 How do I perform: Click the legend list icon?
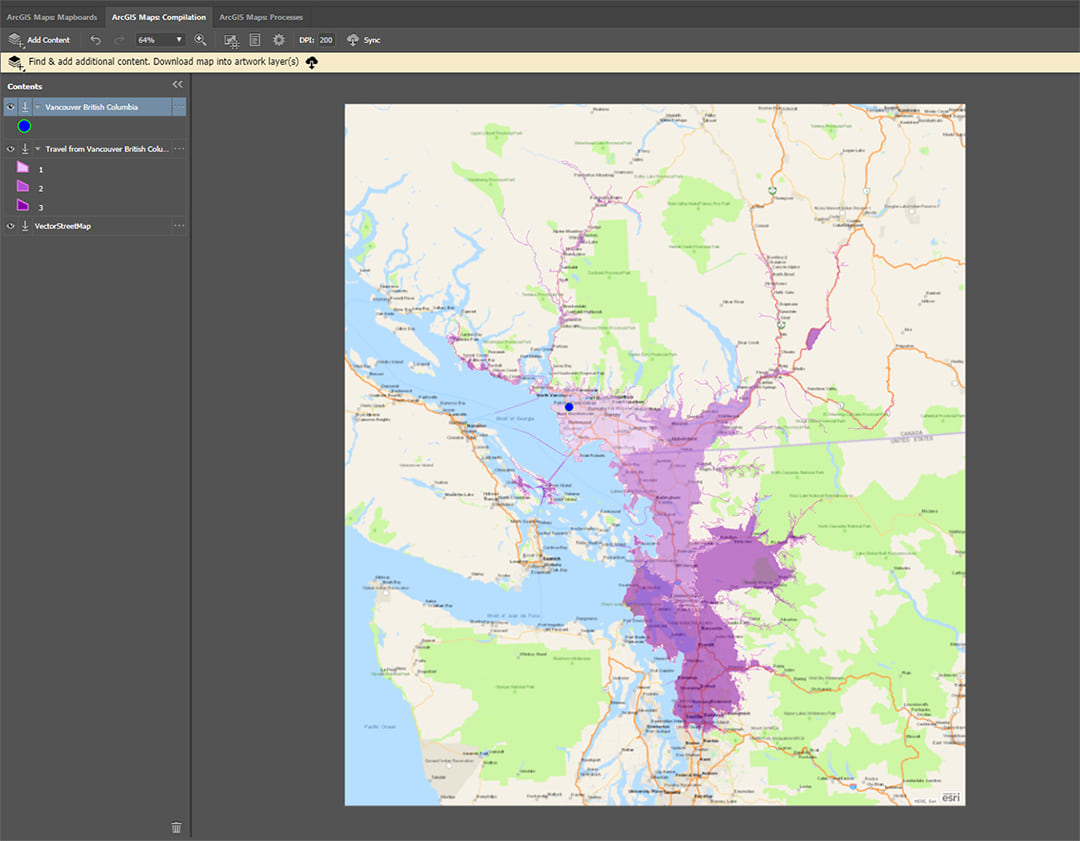(x=254, y=40)
